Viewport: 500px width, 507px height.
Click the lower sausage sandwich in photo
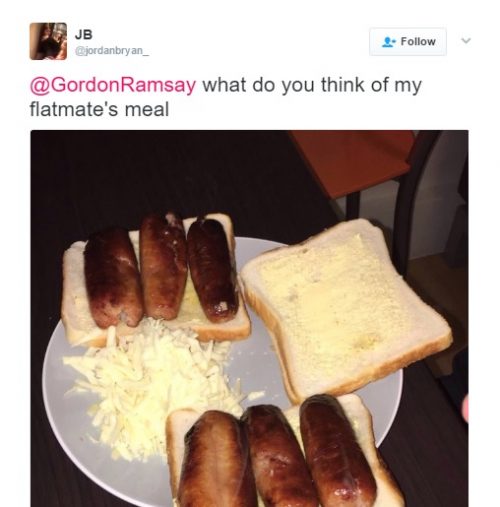[283, 453]
